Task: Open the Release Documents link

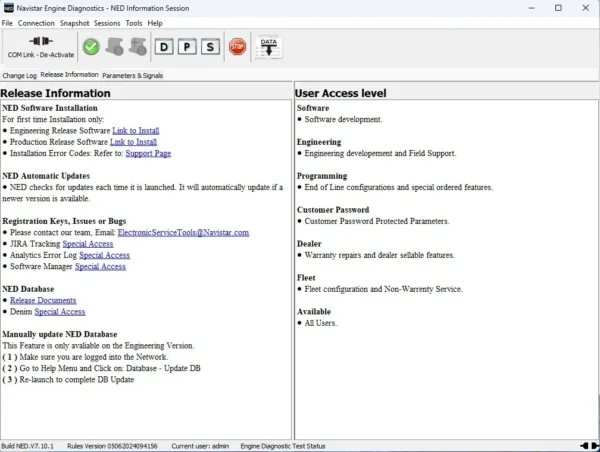Action: coord(43,300)
